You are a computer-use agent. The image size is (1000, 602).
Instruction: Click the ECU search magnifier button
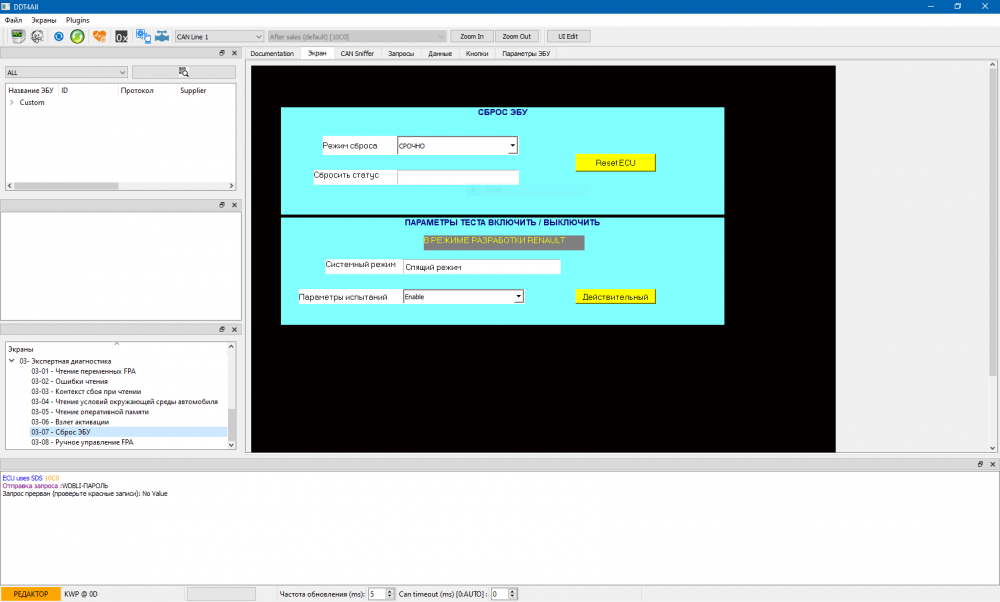click(x=184, y=72)
